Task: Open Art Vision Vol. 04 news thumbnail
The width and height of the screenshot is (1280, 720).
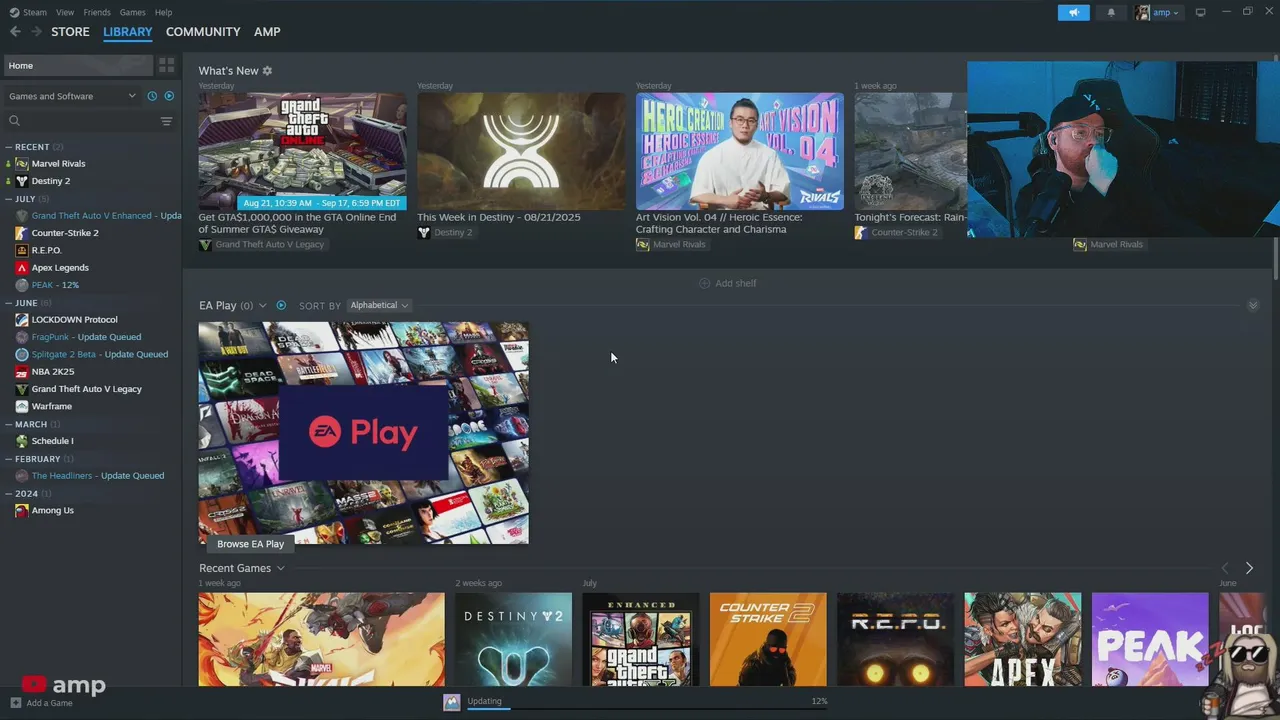Action: point(739,151)
